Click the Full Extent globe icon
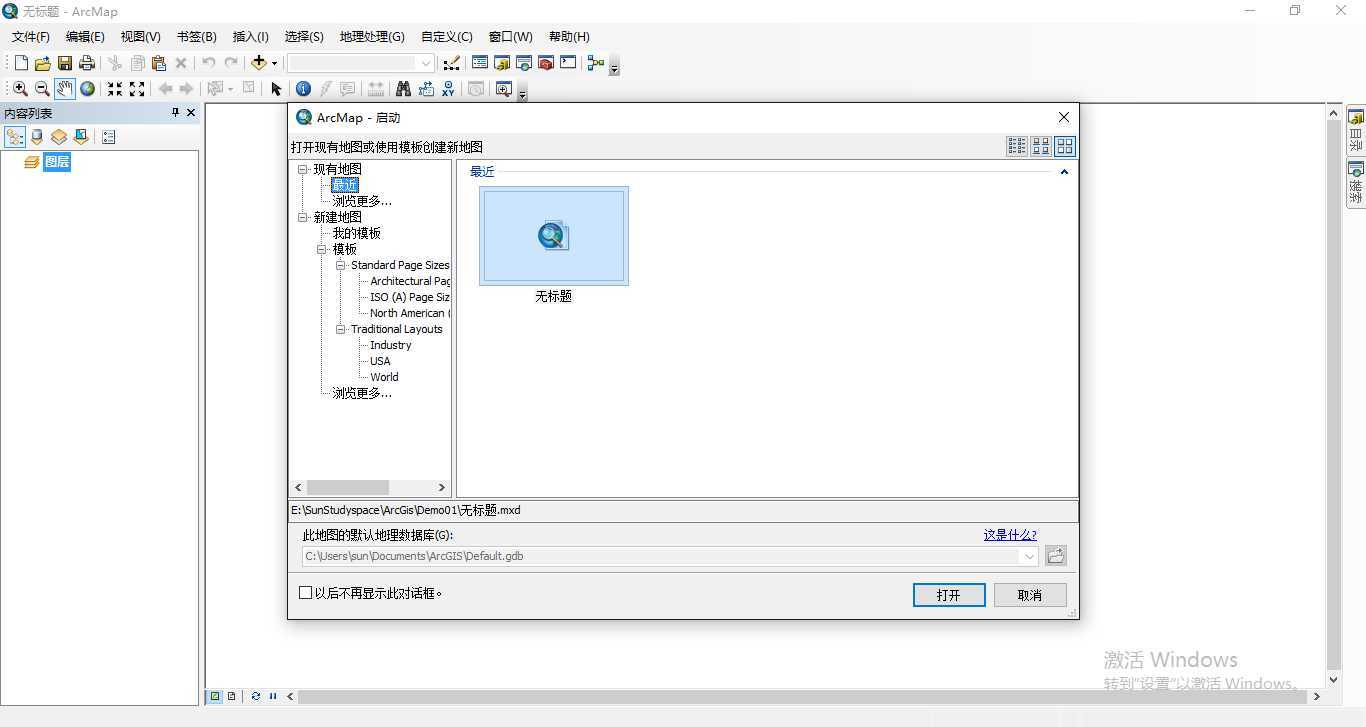 coord(88,89)
